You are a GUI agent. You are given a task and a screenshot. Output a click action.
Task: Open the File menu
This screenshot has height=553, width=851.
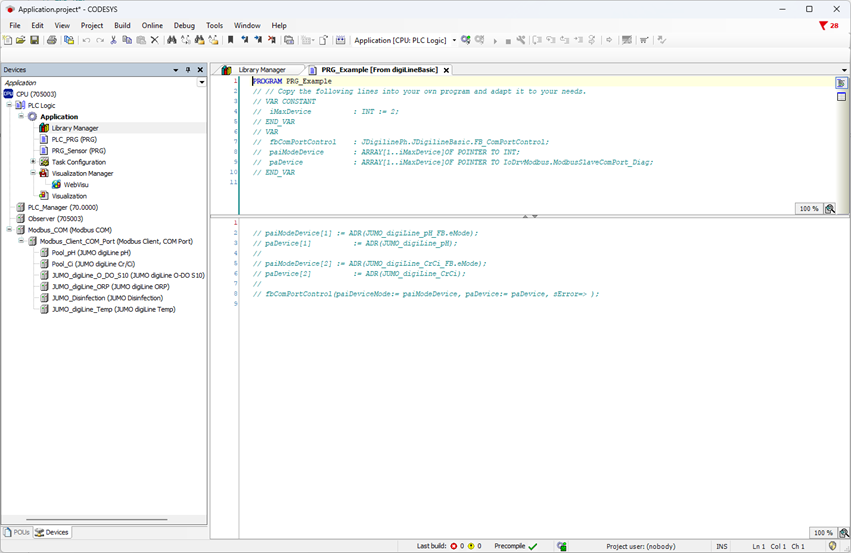pos(15,26)
